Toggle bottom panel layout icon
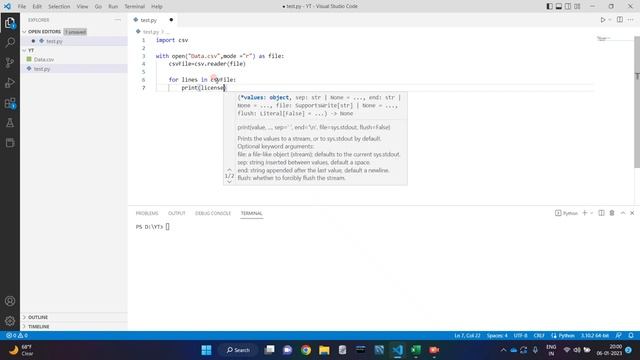This screenshot has width=640, height=360. tap(559, 7)
